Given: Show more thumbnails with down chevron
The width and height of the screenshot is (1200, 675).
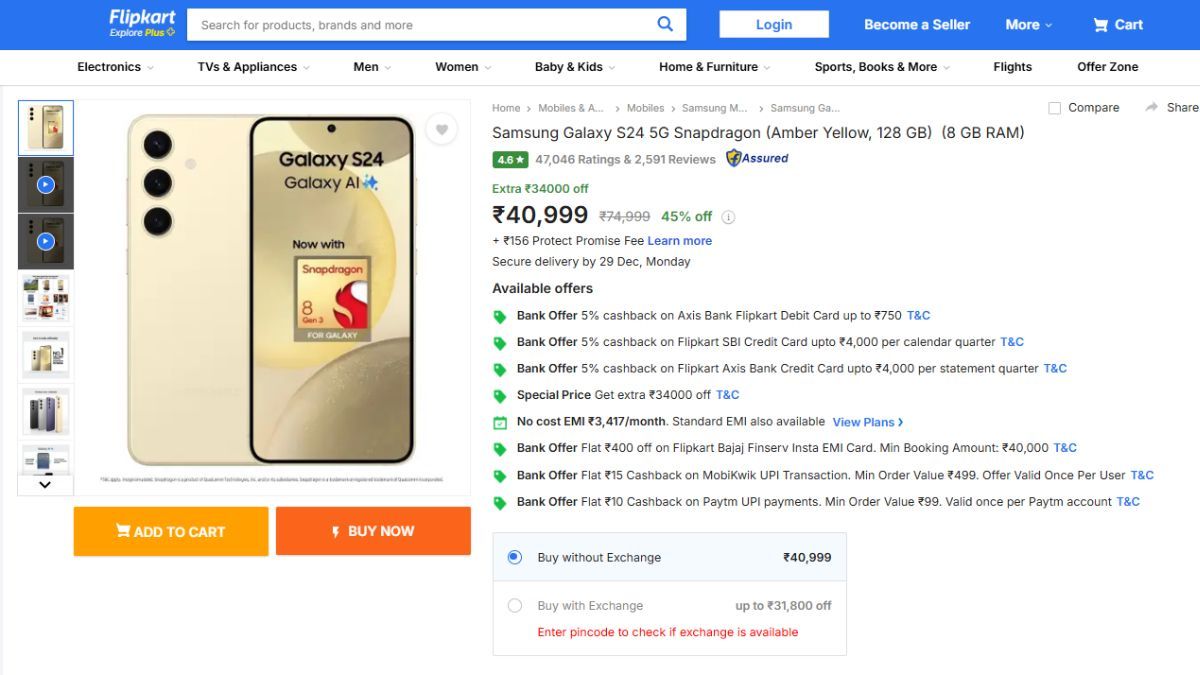Looking at the screenshot, I should tap(45, 484).
